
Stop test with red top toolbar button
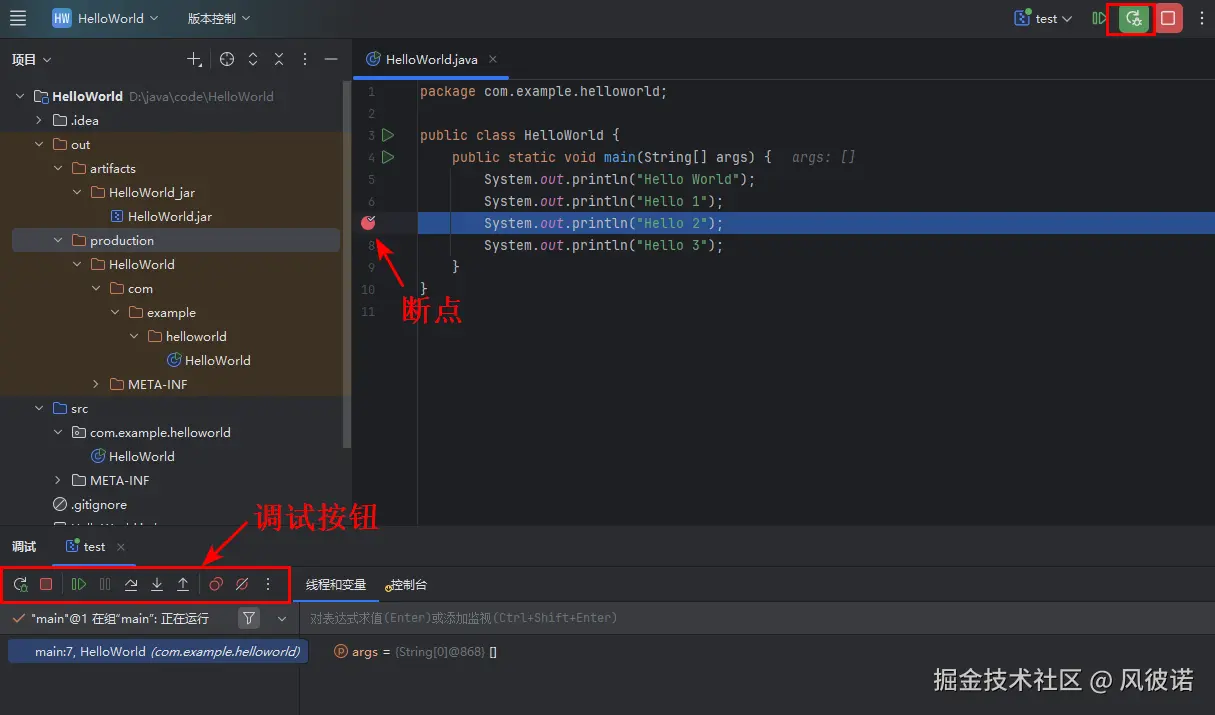1168,18
